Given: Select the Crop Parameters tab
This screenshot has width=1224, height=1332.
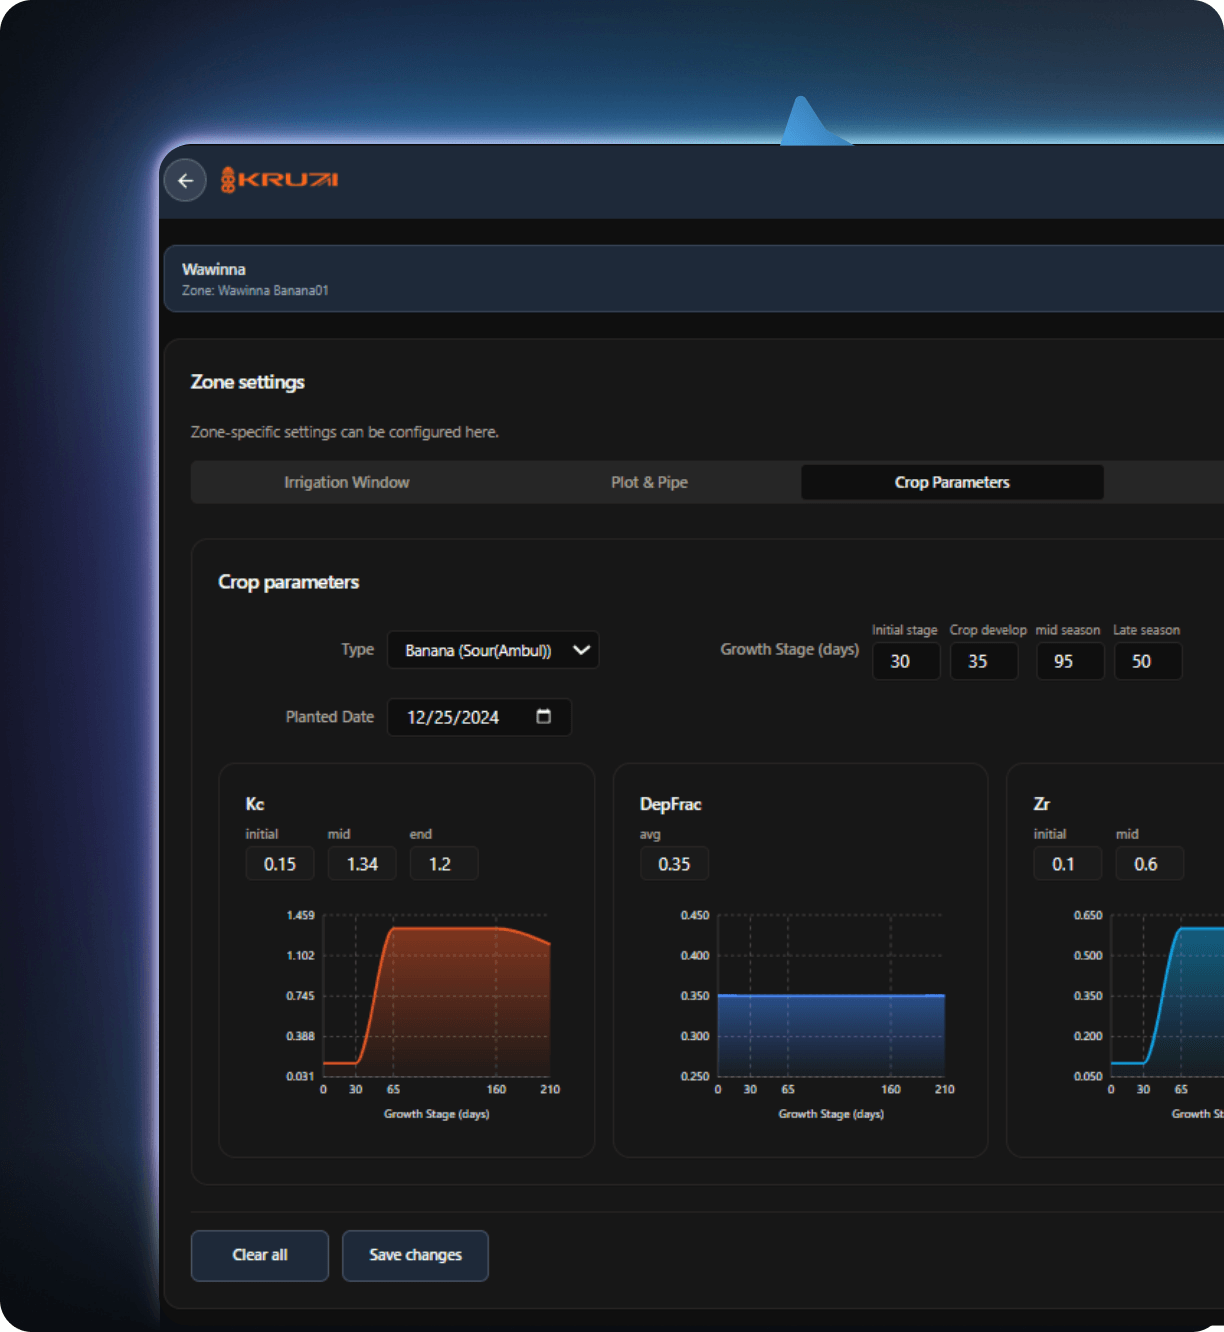Looking at the screenshot, I should pos(952,482).
